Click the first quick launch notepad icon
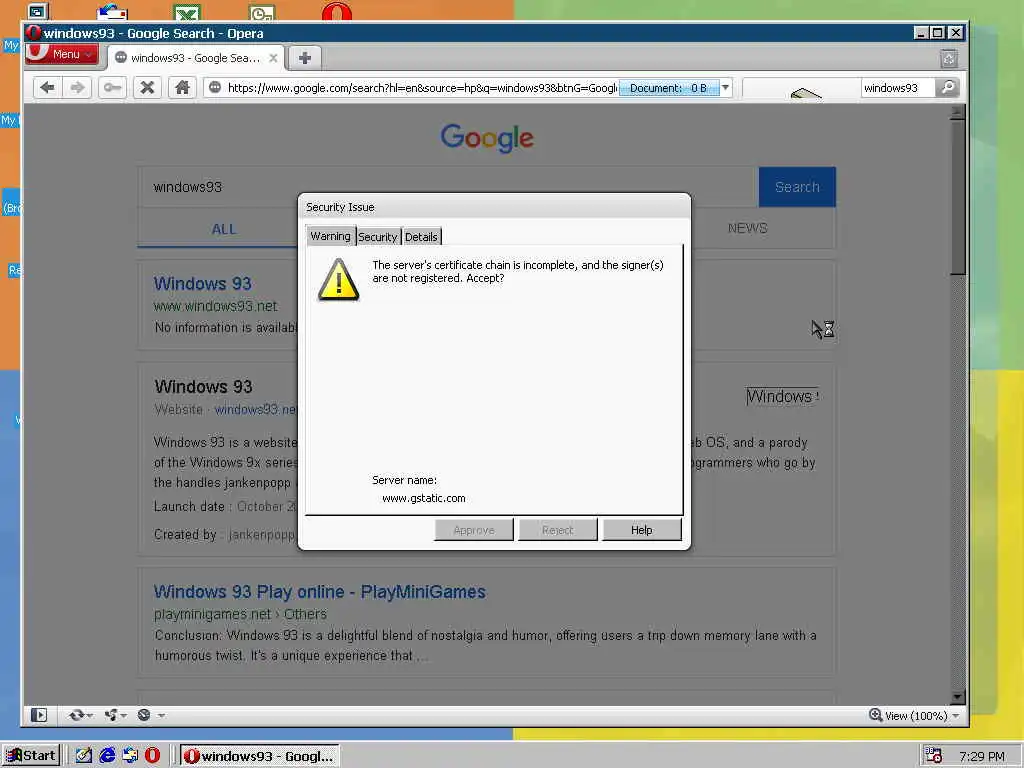 point(84,756)
